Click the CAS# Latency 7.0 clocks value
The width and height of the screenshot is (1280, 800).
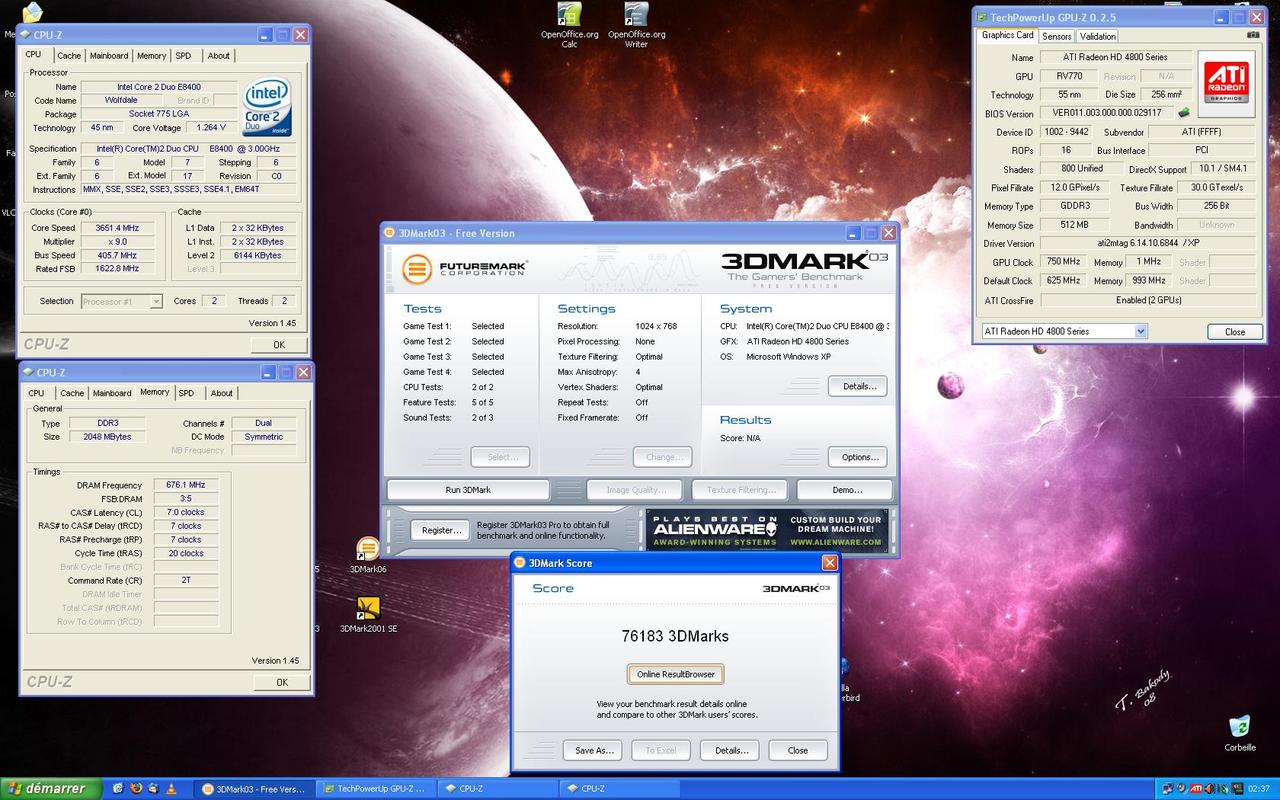[186, 512]
